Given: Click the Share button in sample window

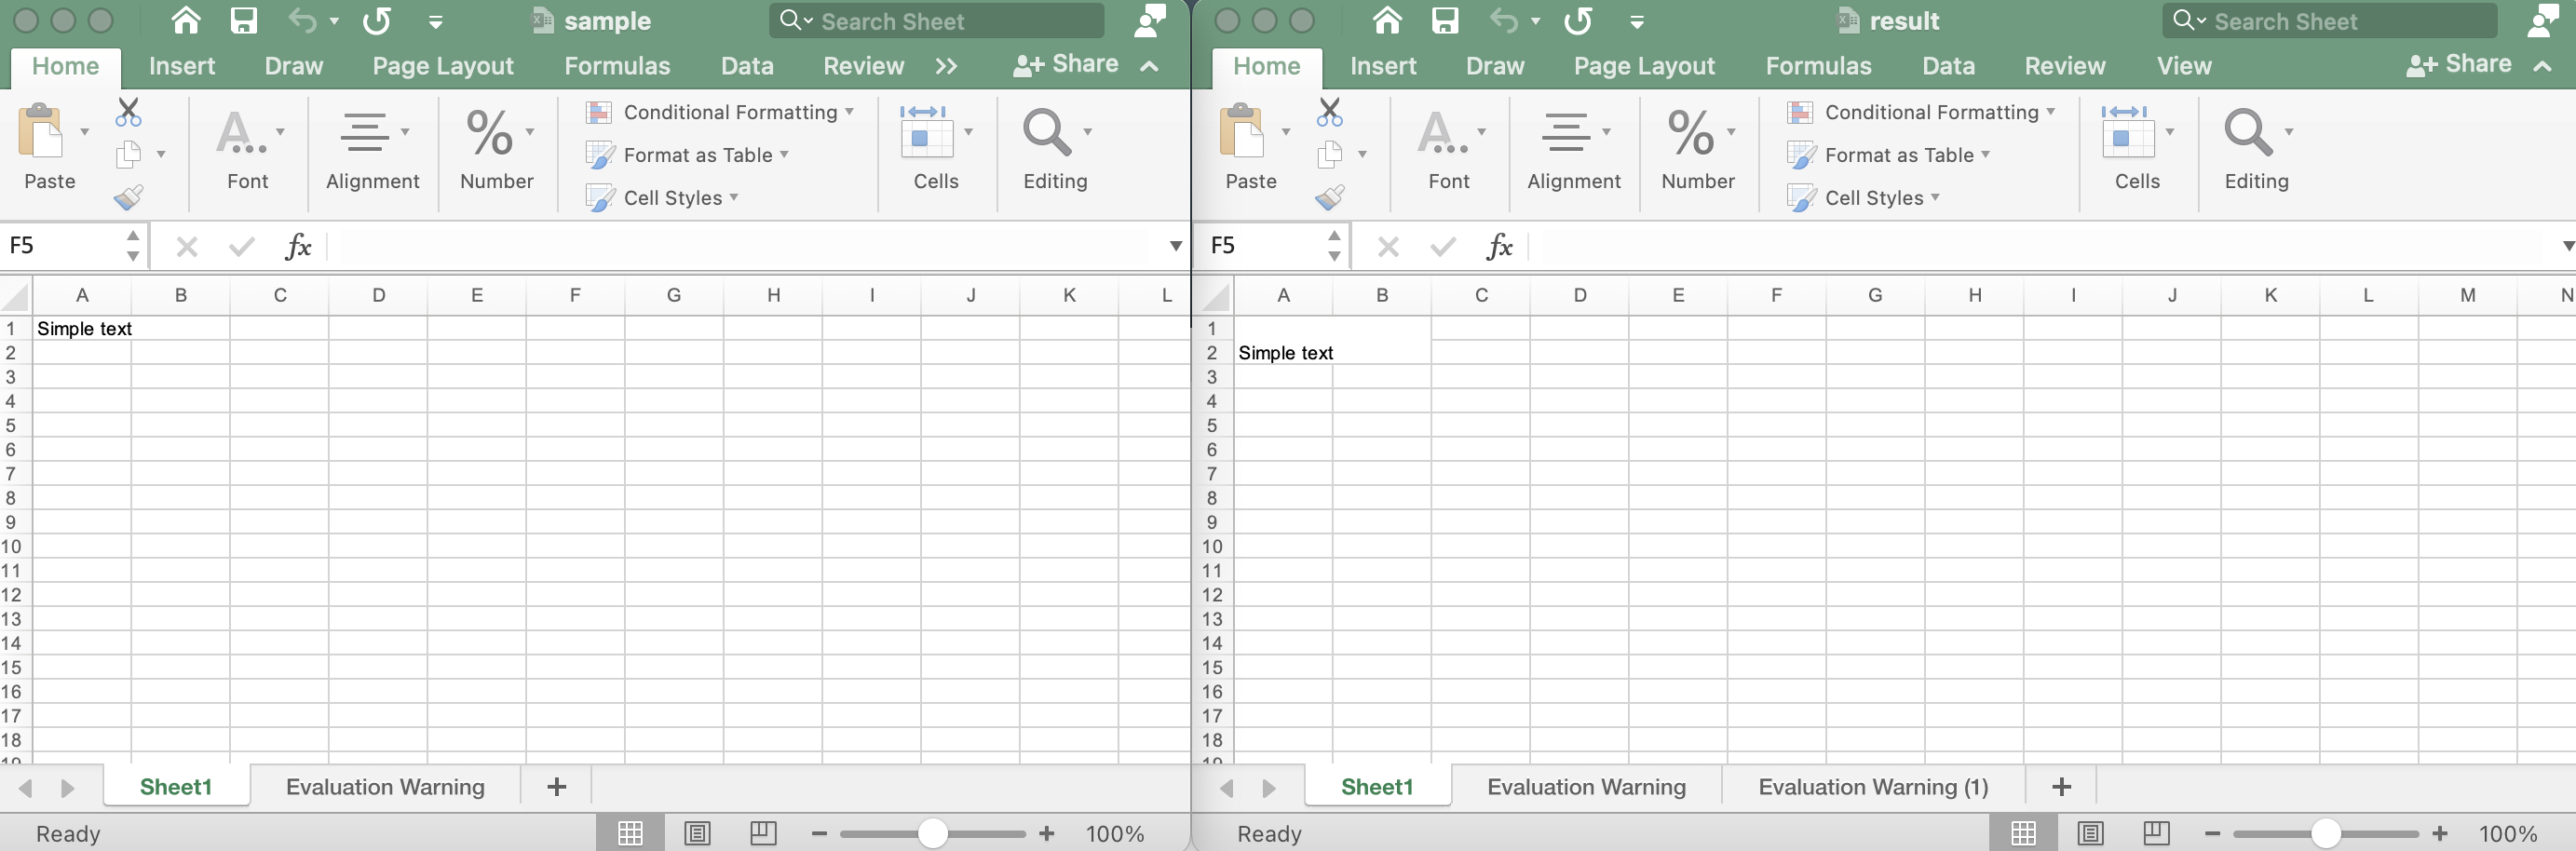Looking at the screenshot, I should pyautogui.click(x=1065, y=65).
